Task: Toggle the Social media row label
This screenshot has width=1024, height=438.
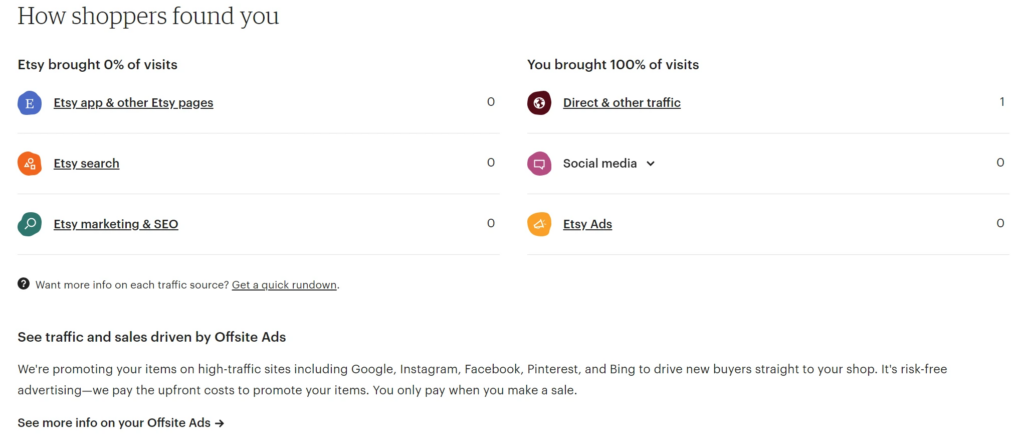Action: (x=600, y=163)
